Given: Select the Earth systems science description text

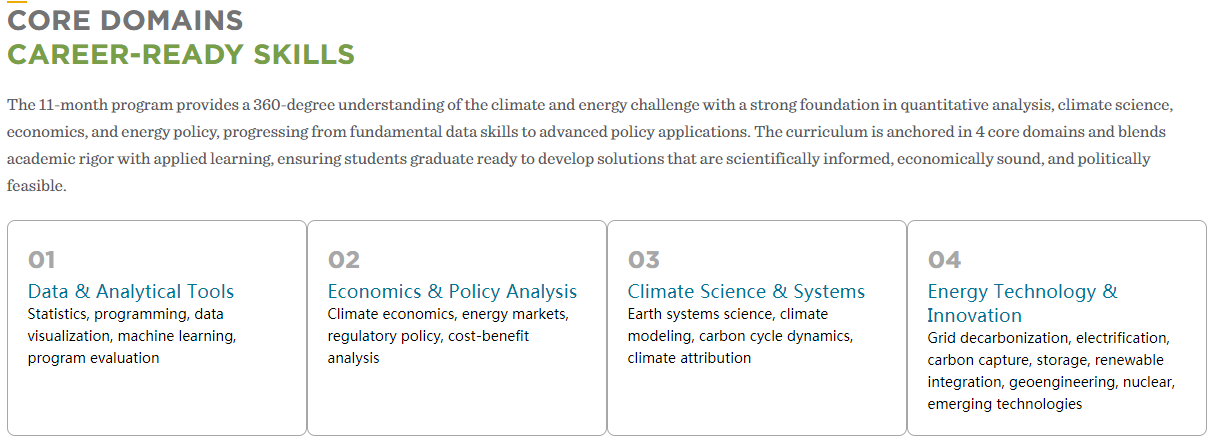Looking at the screenshot, I should 740,336.
